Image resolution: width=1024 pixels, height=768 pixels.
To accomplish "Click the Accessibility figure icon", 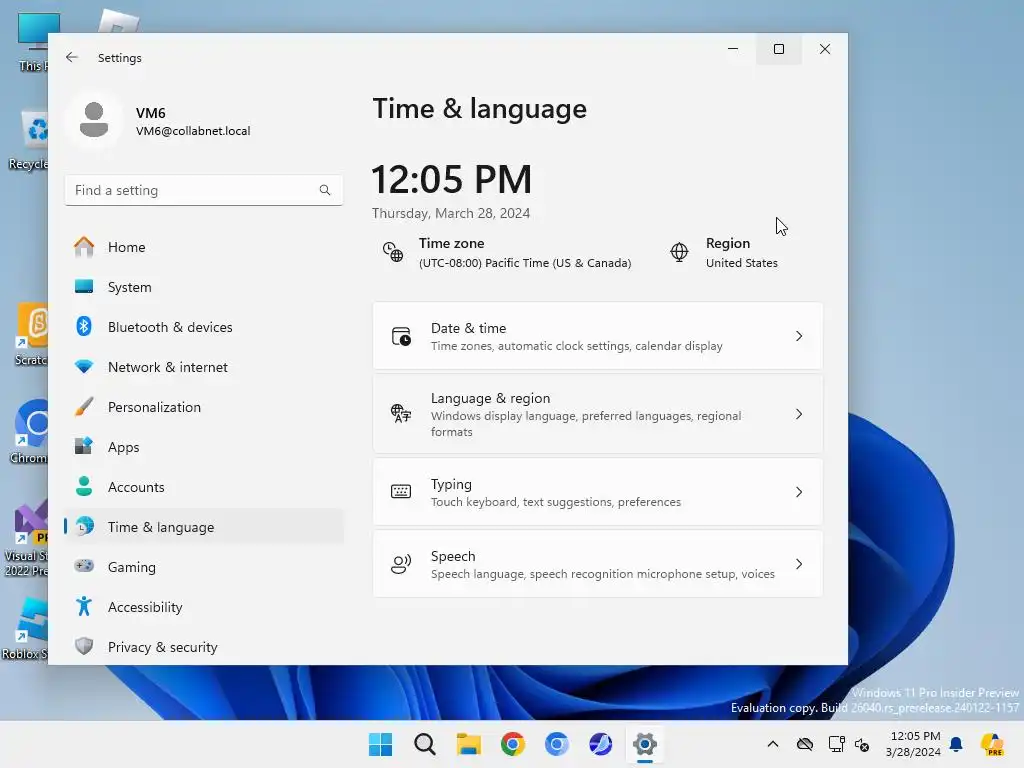I will (84, 606).
